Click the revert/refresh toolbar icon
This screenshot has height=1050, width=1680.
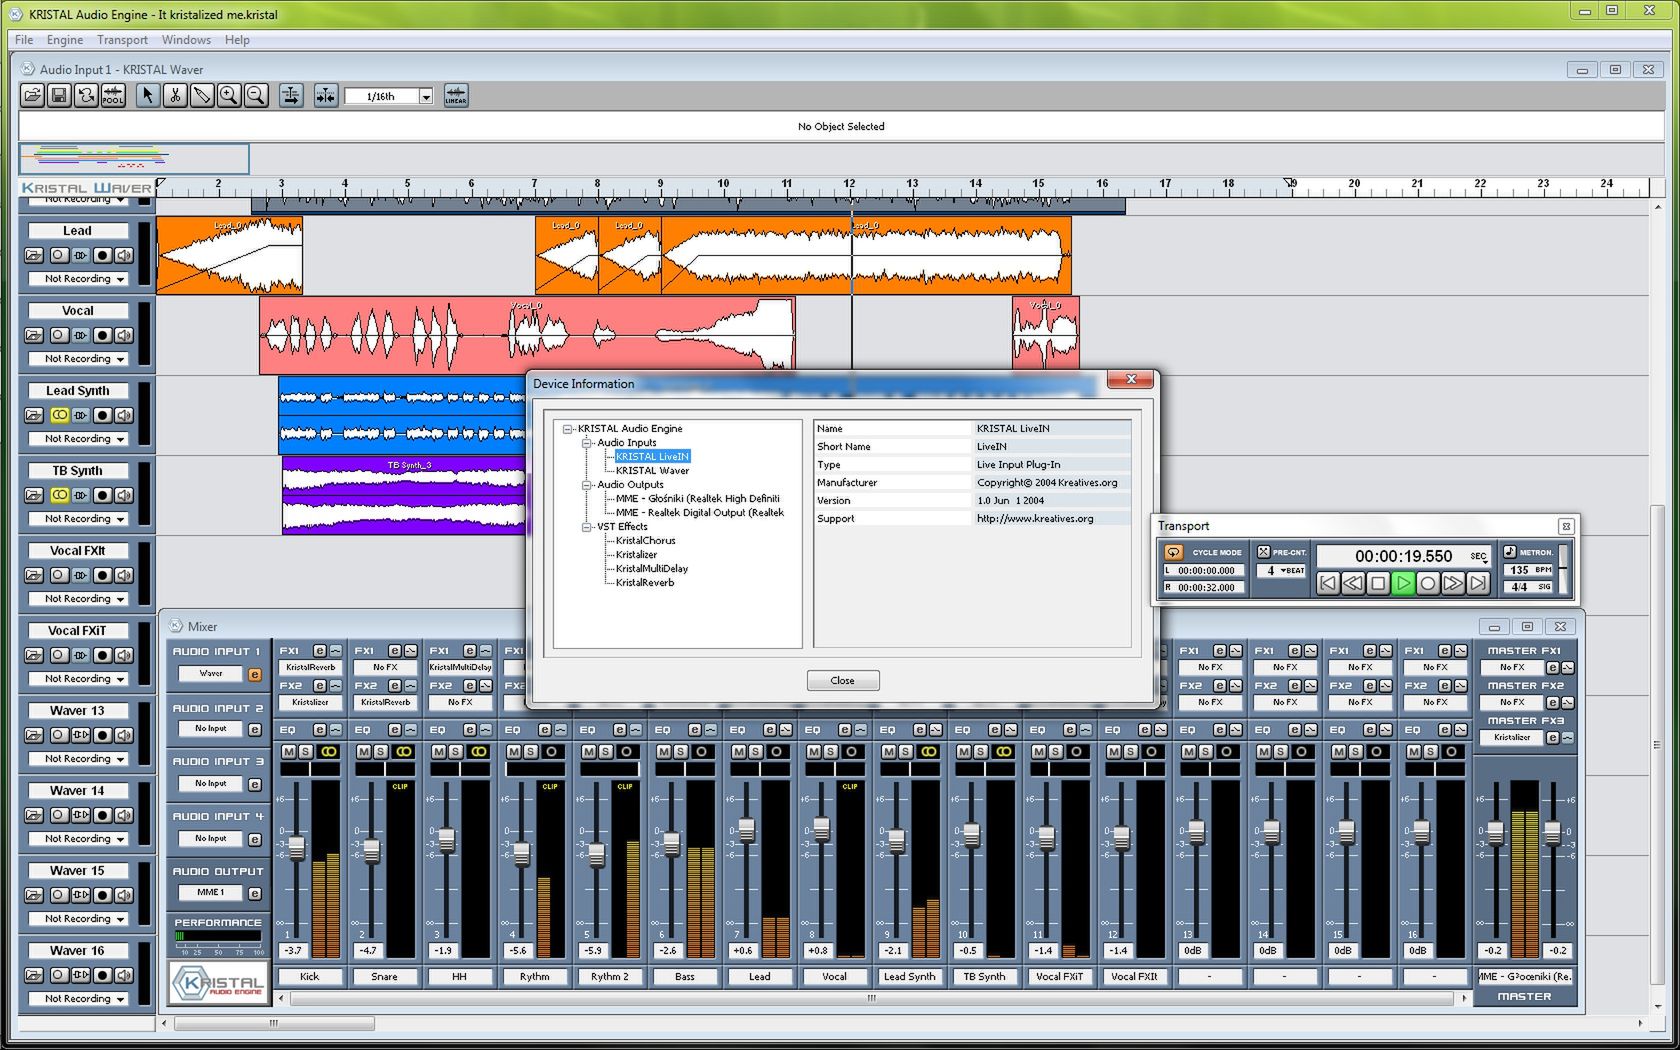click(x=86, y=96)
